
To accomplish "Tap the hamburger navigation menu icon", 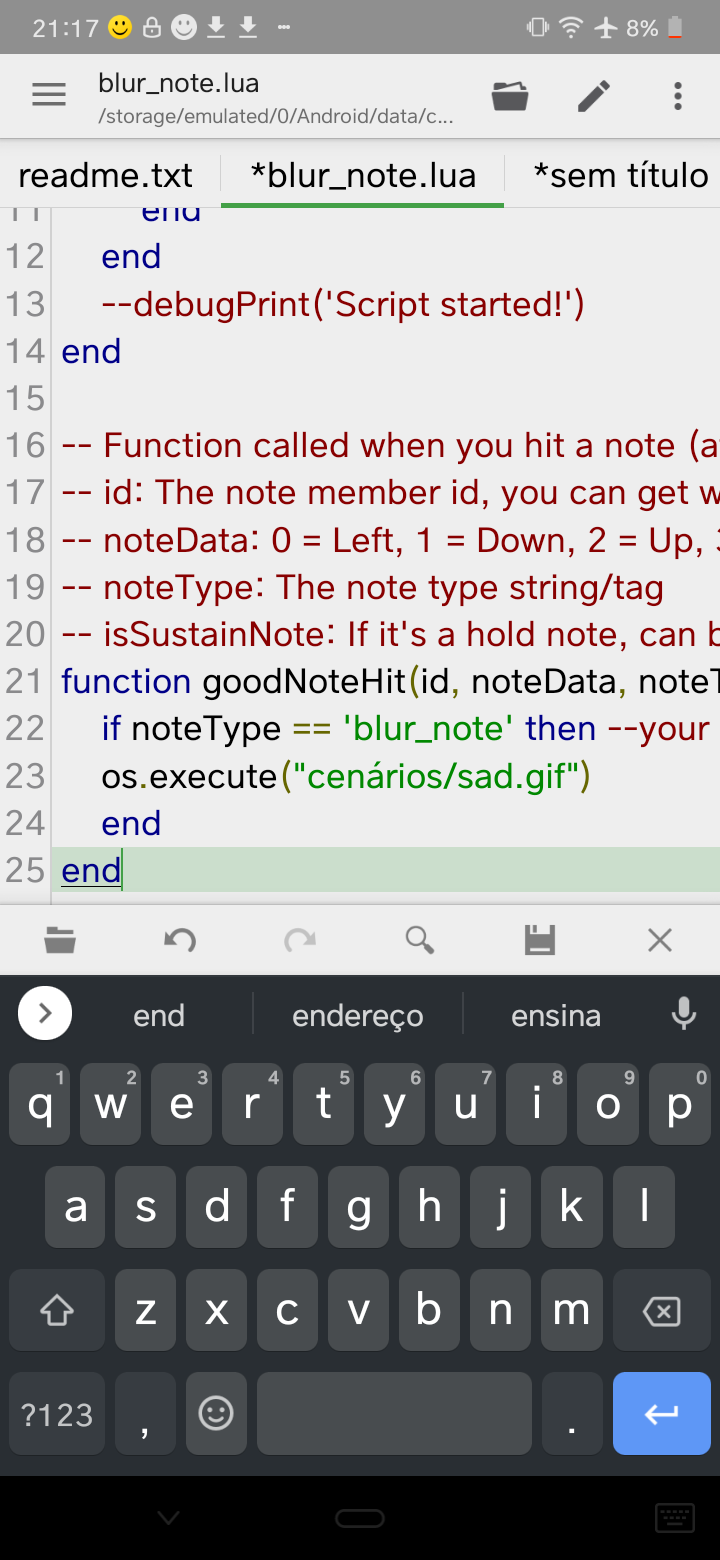I will [x=48, y=95].
